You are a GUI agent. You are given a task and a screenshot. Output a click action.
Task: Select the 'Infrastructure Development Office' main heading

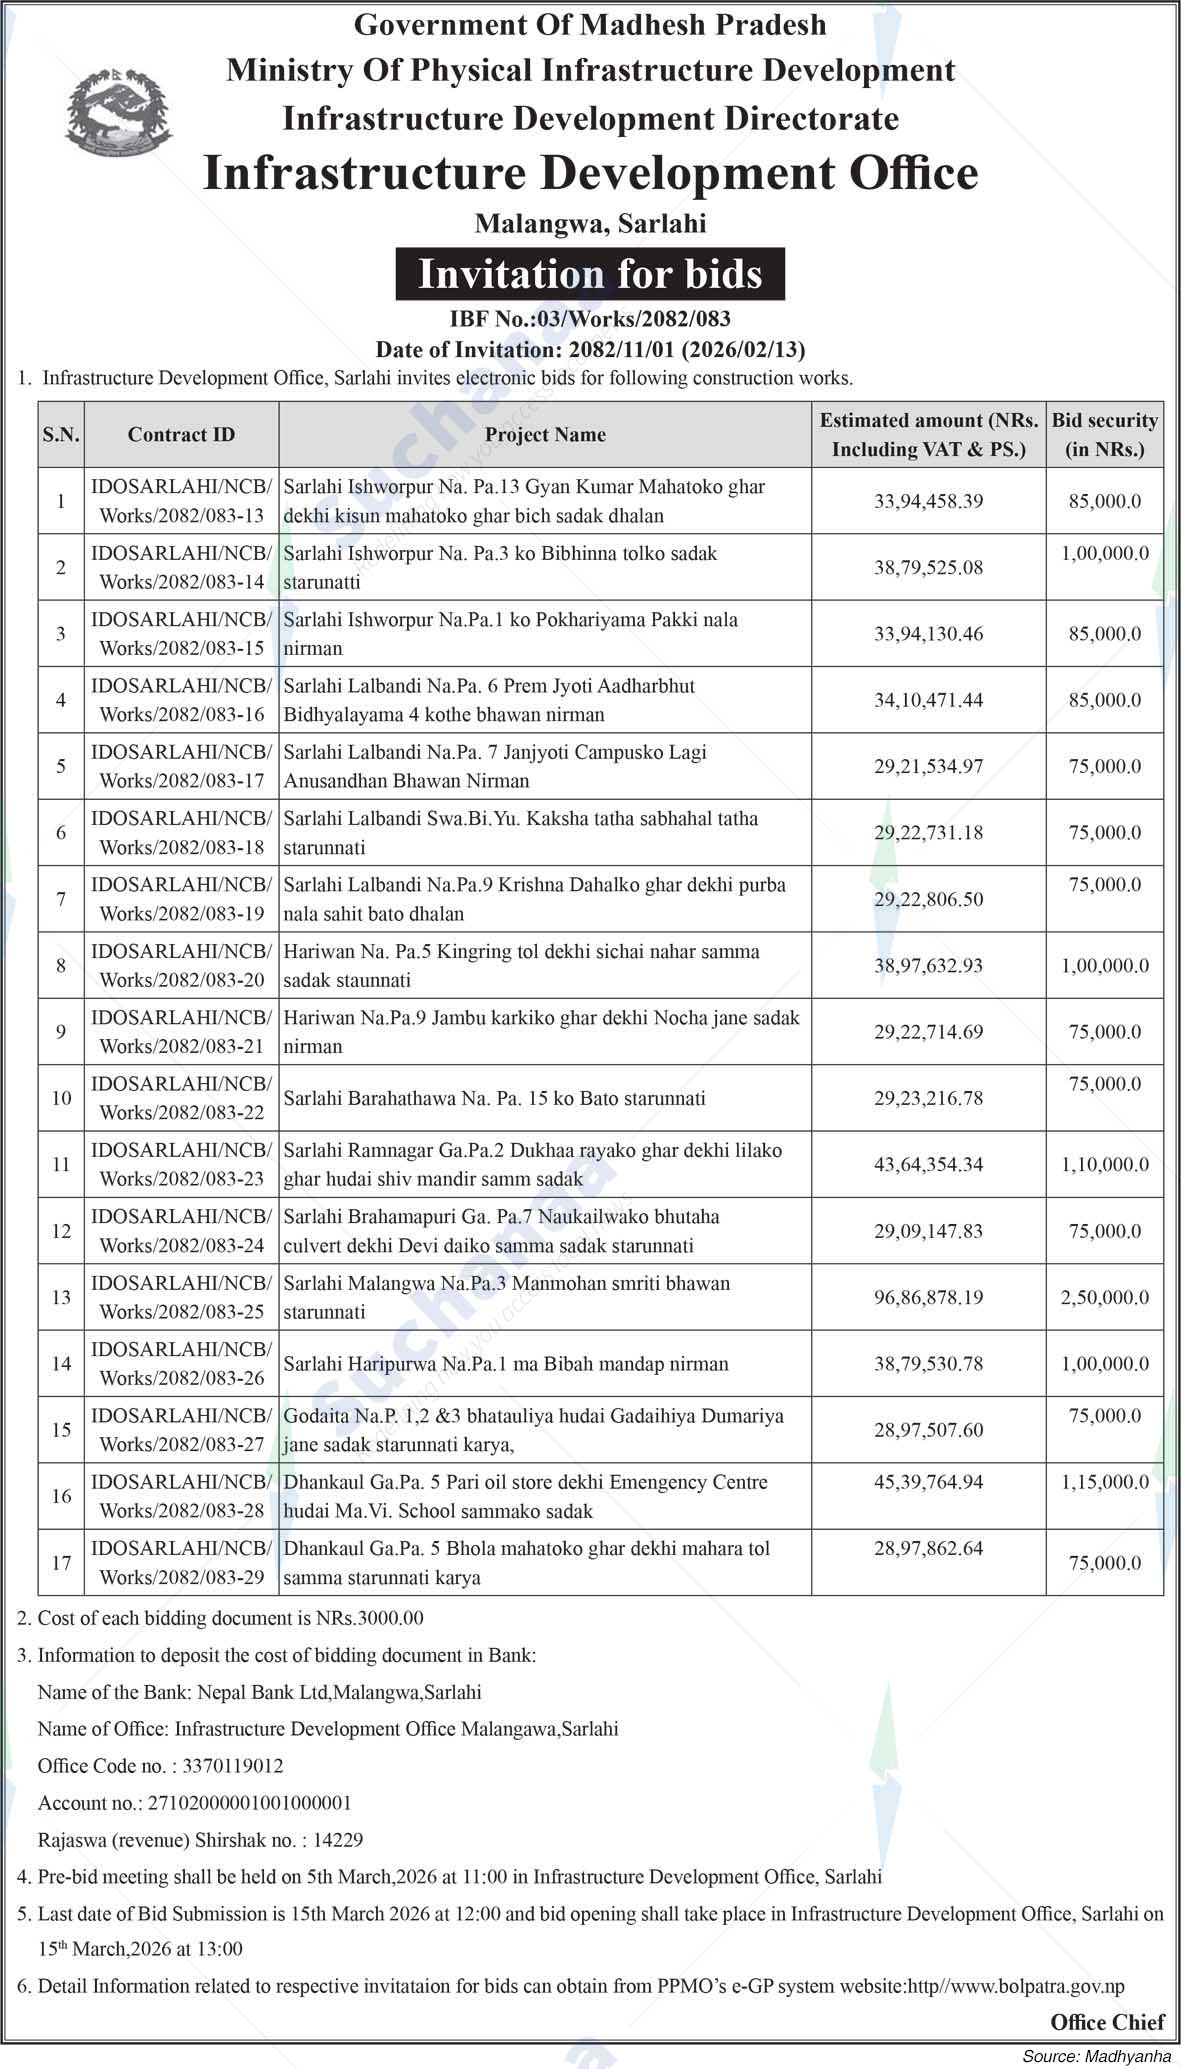click(590, 173)
